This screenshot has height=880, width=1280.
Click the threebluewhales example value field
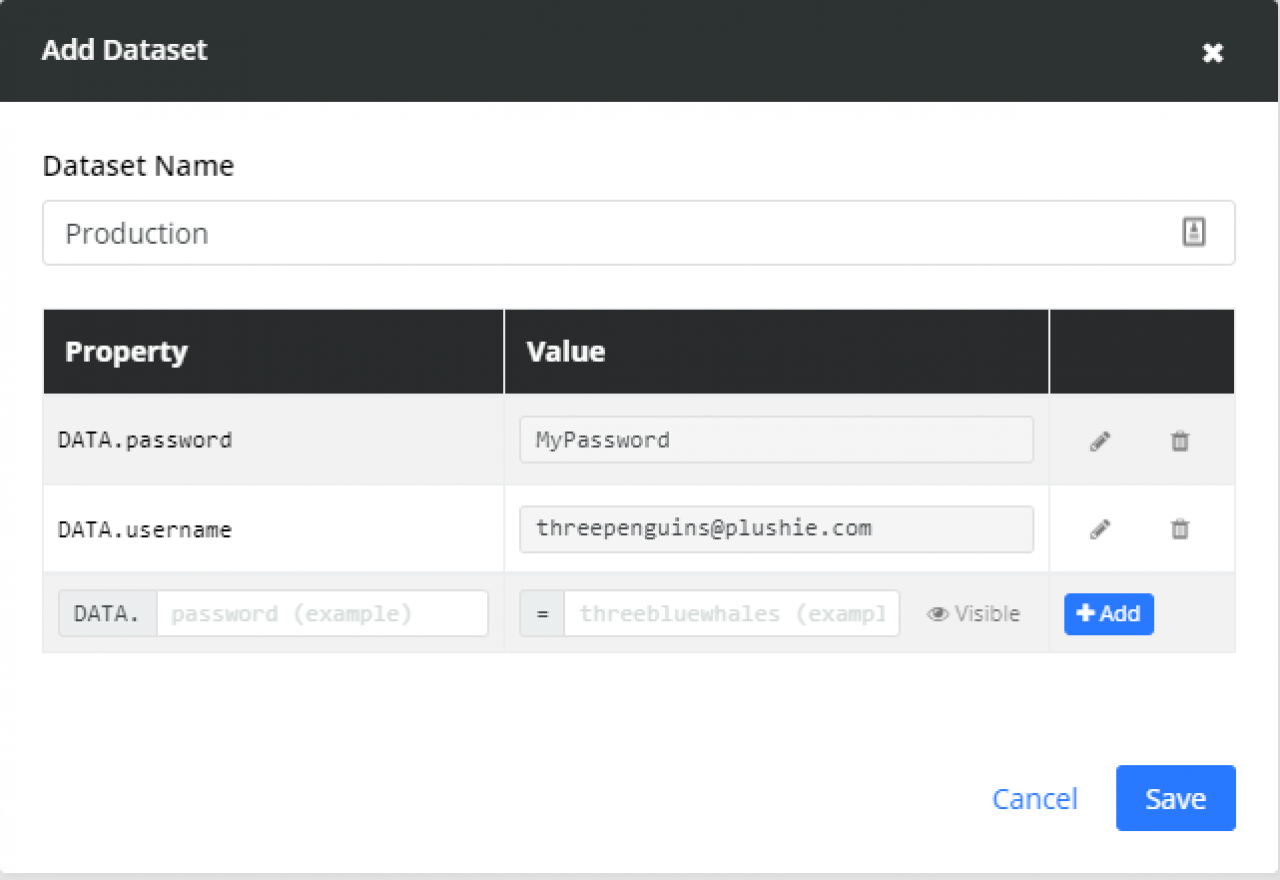point(732,613)
